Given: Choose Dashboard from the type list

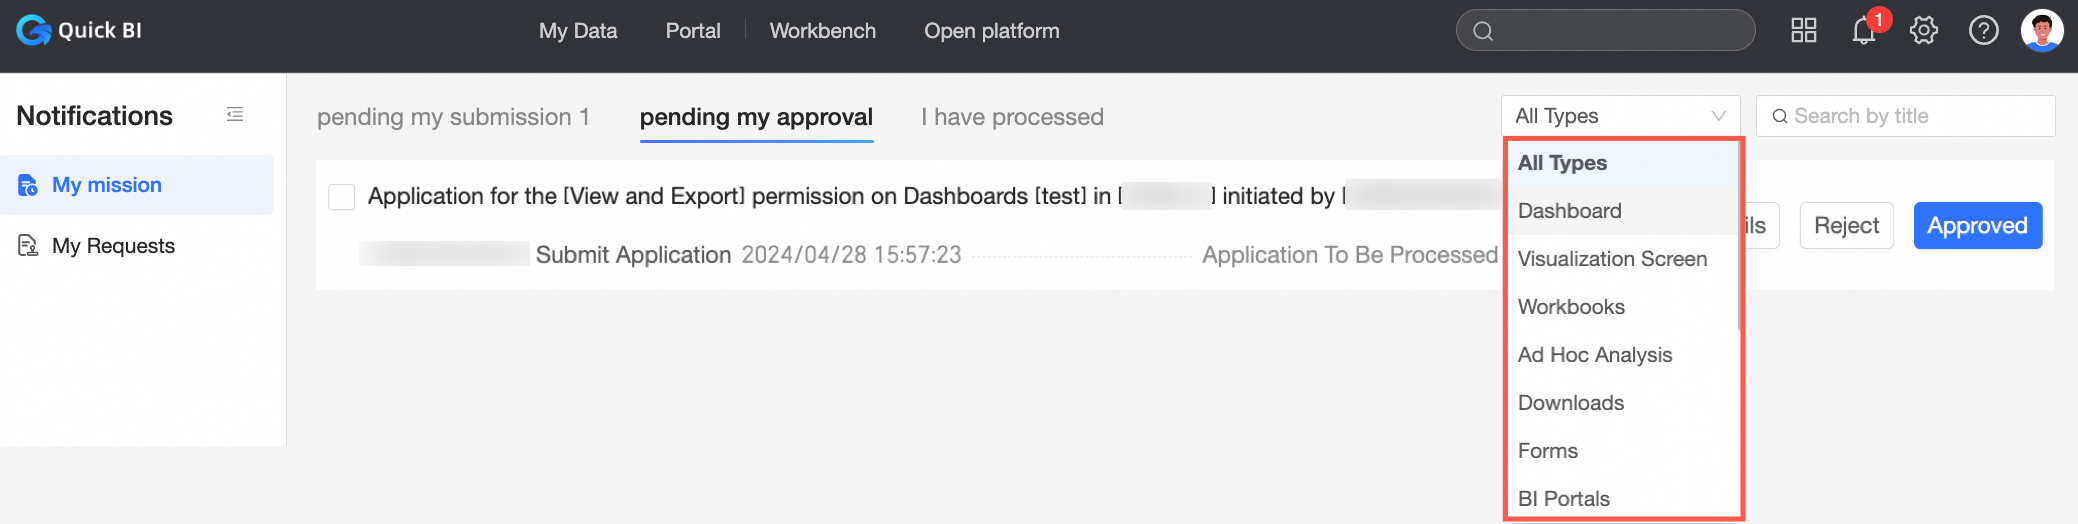Looking at the screenshot, I should [x=1570, y=211].
